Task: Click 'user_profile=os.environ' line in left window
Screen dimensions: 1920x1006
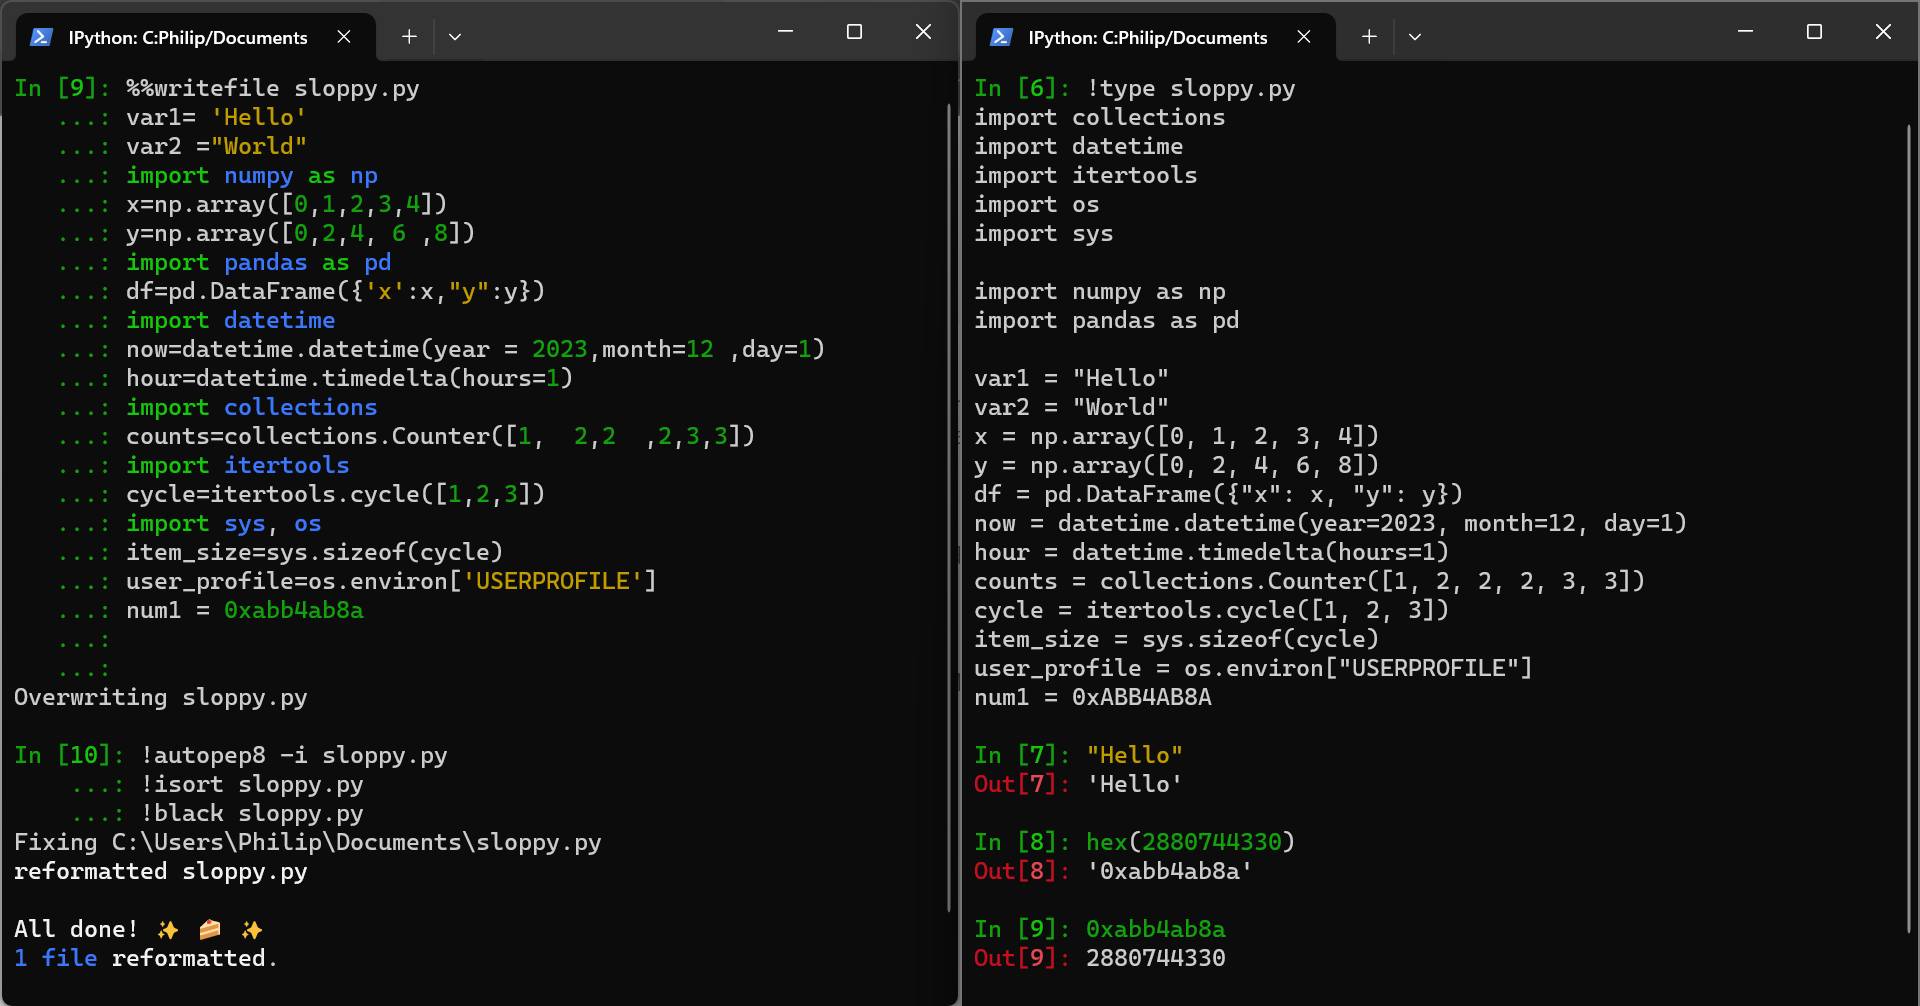Action: (392, 581)
